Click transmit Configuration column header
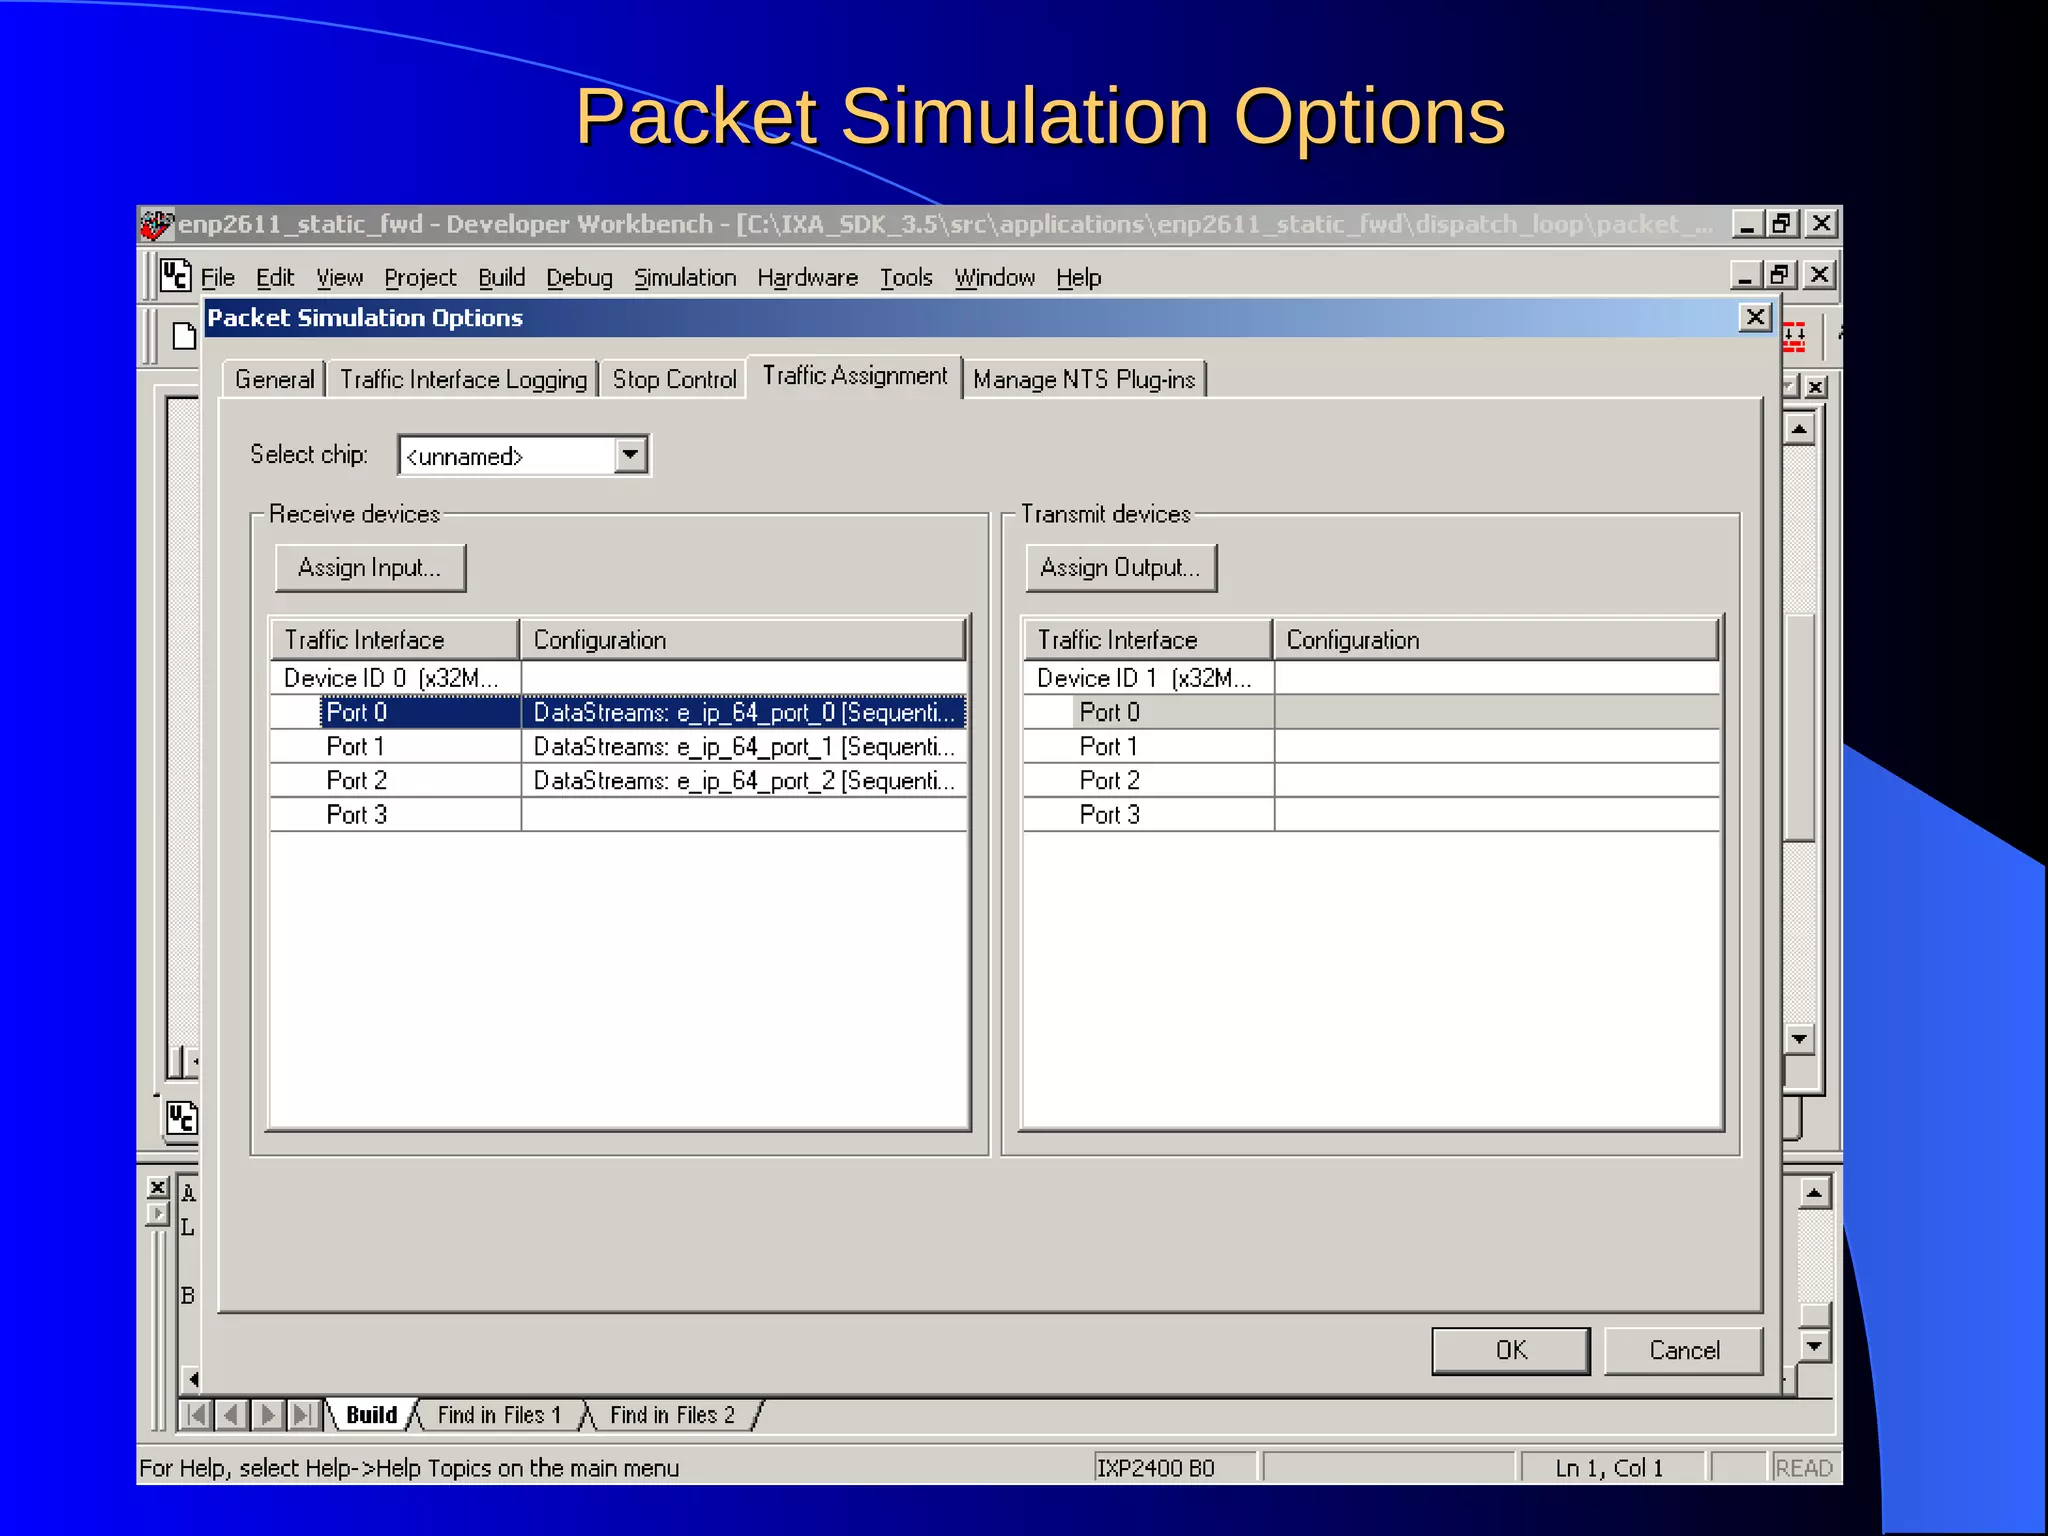 coord(1496,640)
